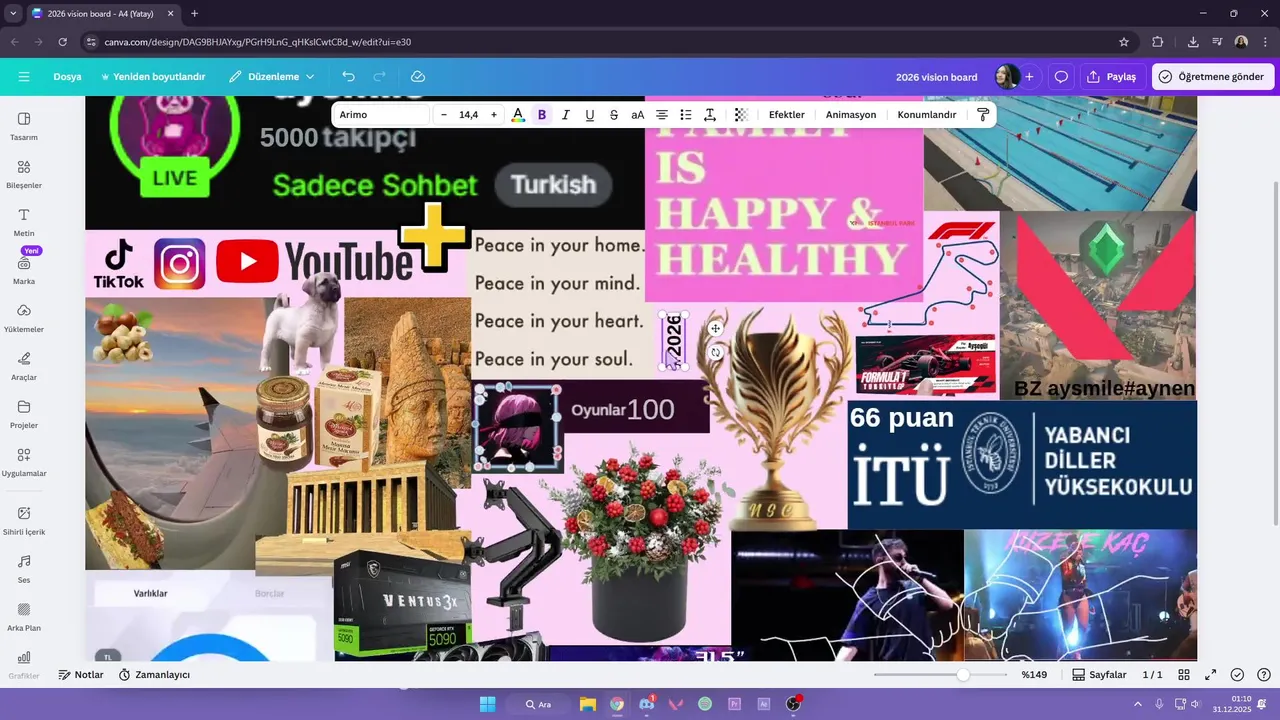Open the Uygulamalar apps panel
1280x720 pixels.
(24, 462)
